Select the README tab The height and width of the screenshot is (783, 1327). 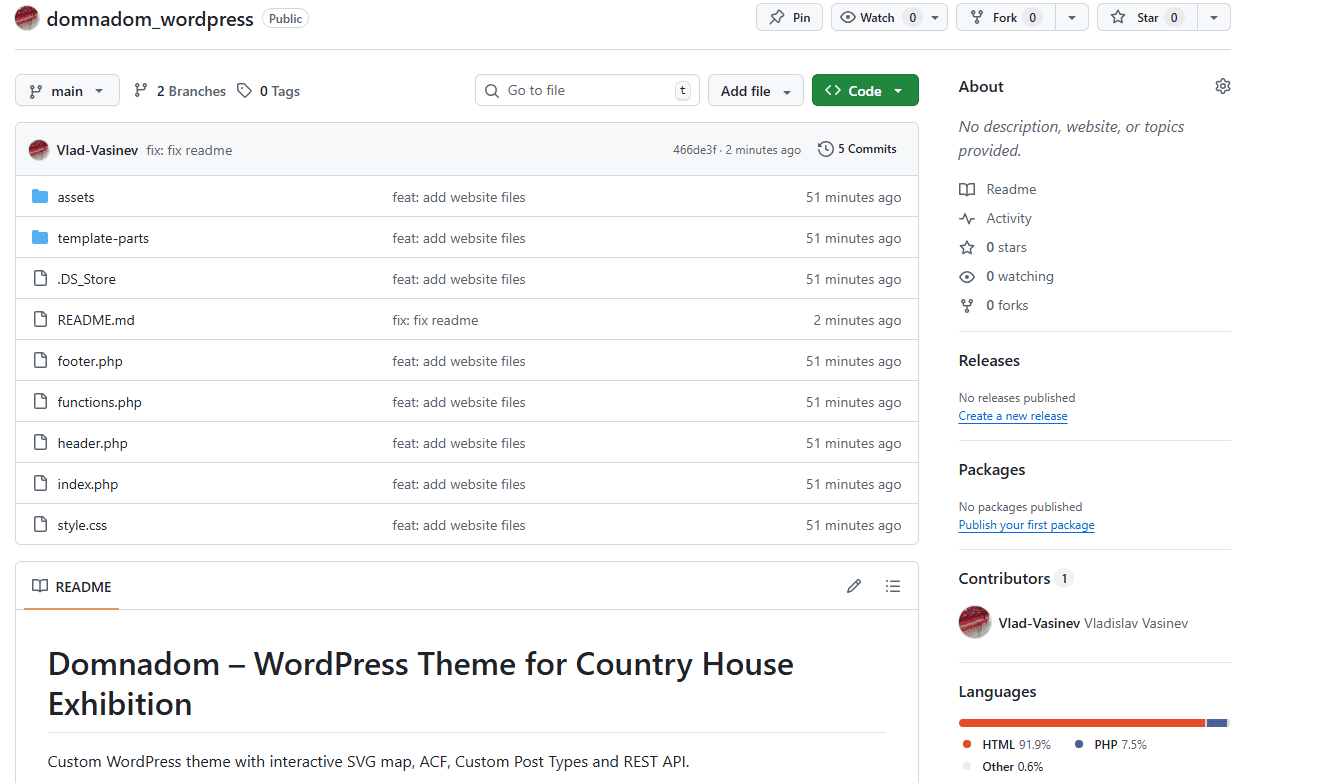pos(72,587)
